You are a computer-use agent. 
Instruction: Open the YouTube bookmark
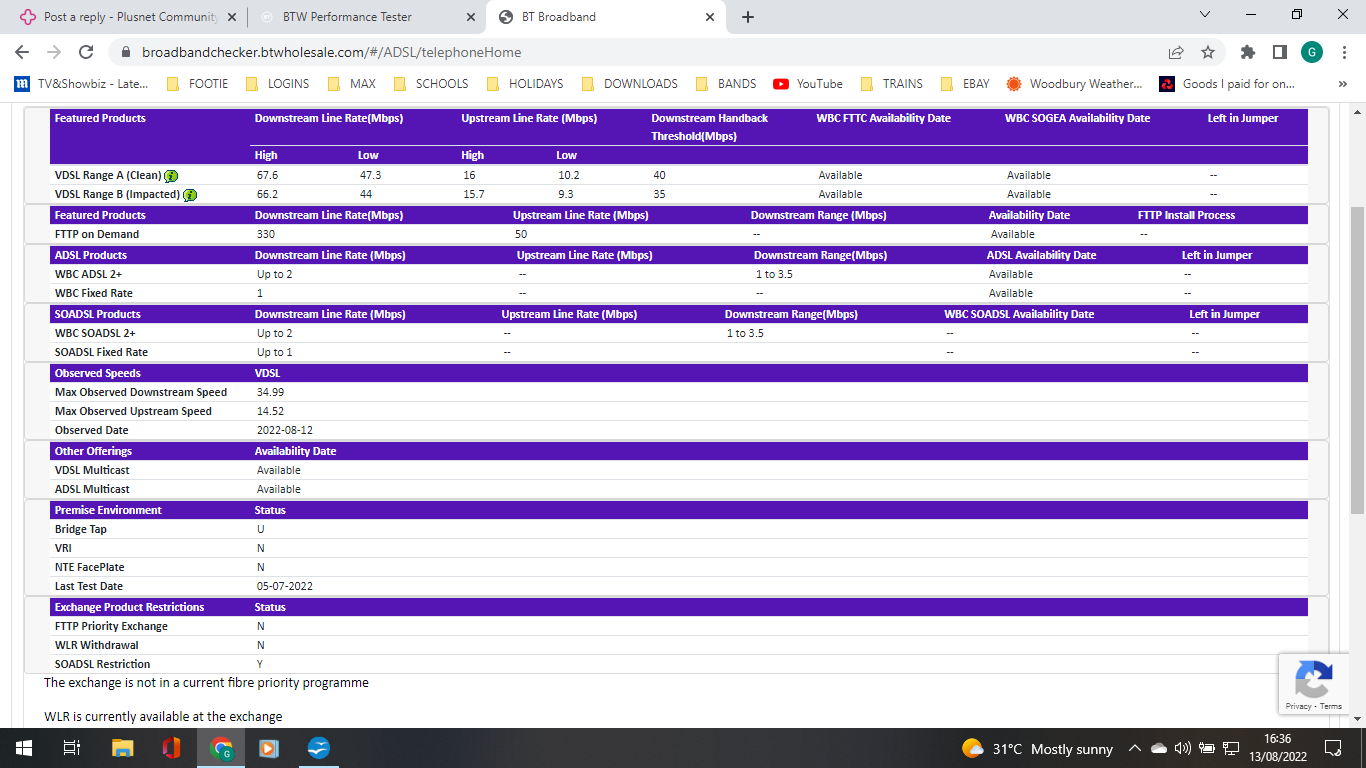click(x=808, y=84)
